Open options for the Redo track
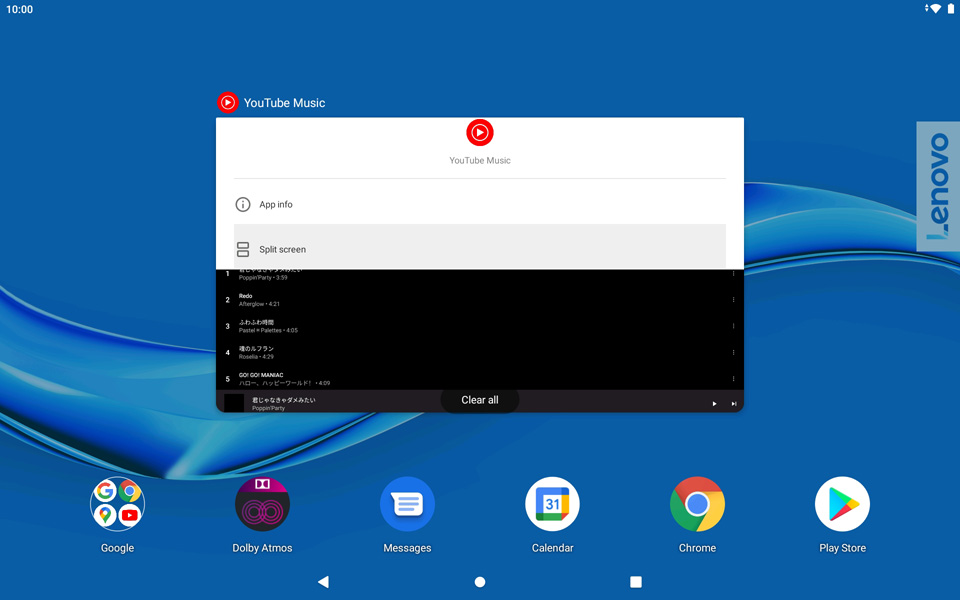960x600 pixels. (733, 299)
